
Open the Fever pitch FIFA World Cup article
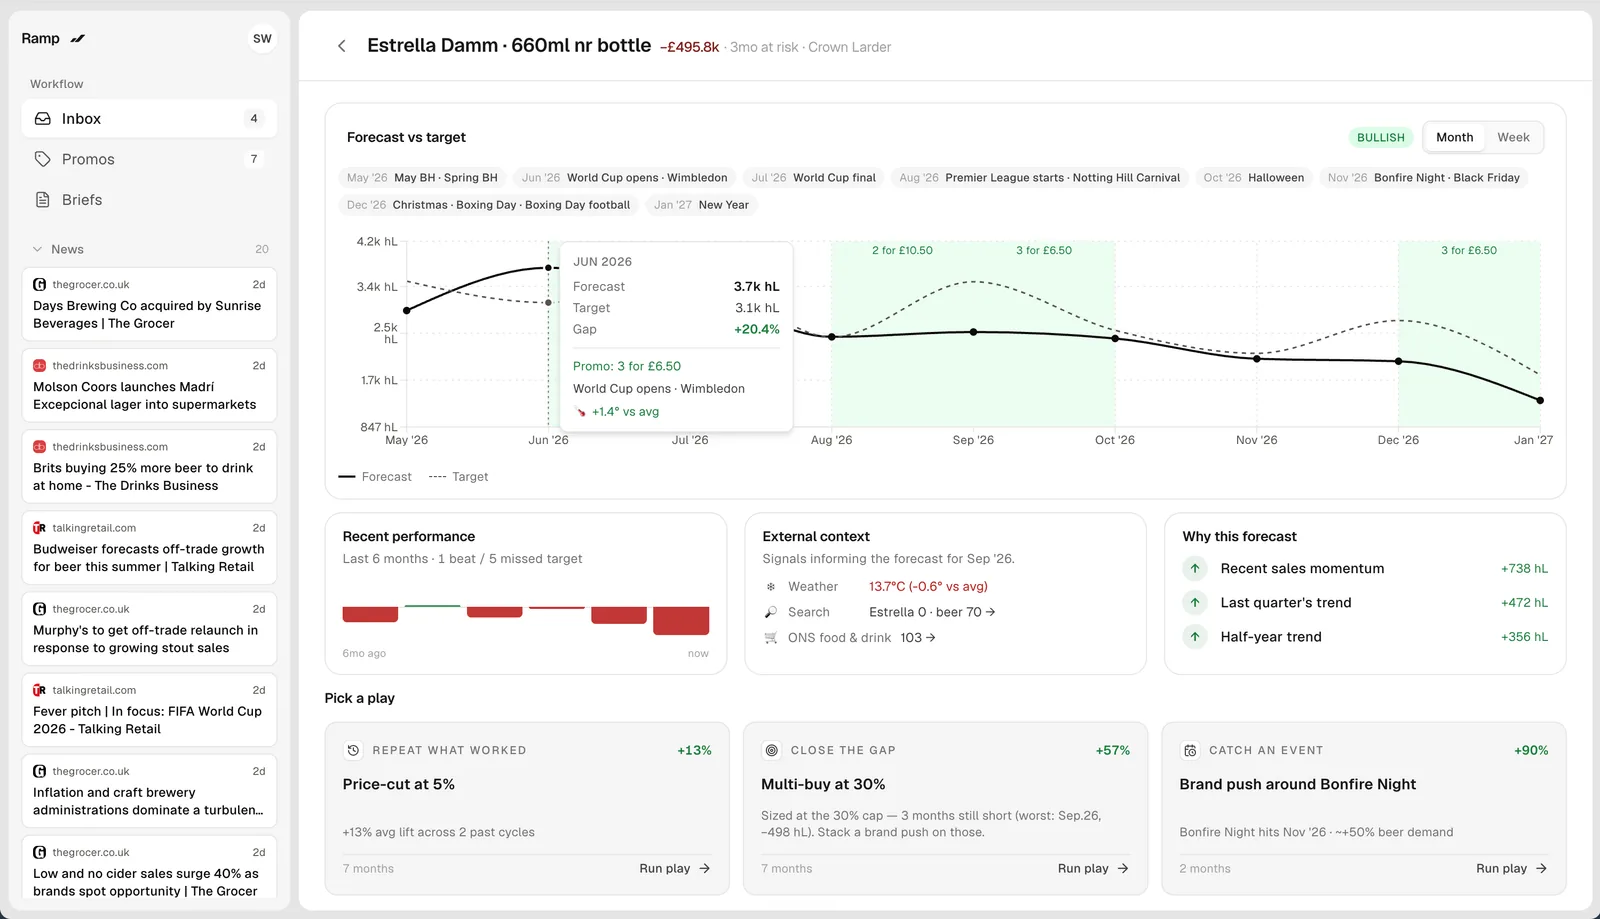[149, 709]
